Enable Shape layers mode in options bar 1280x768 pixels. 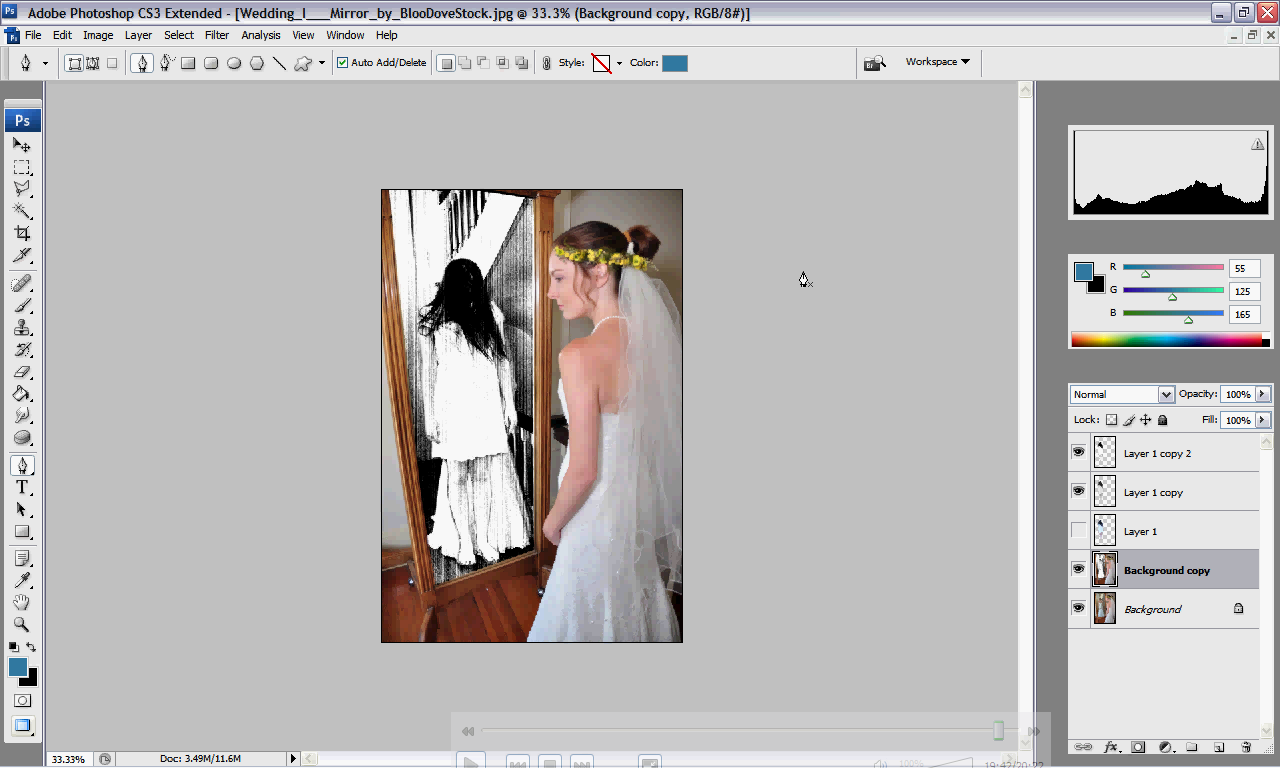74,63
